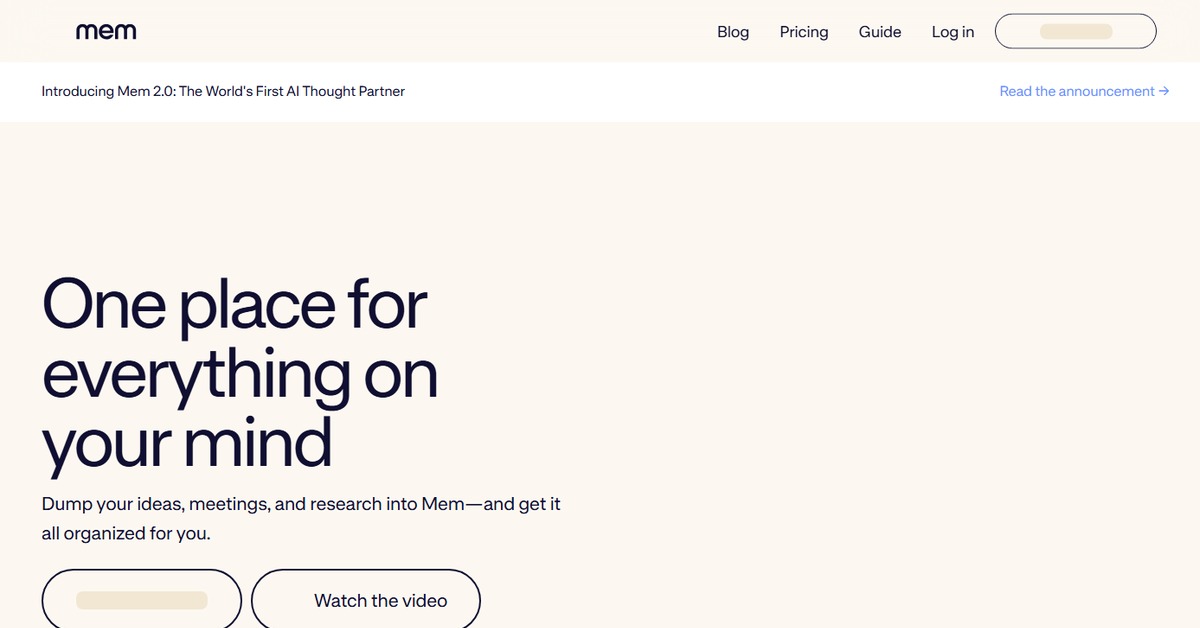Click the word "Mem" in the hero description
The image size is (1200, 628).
click(443, 504)
